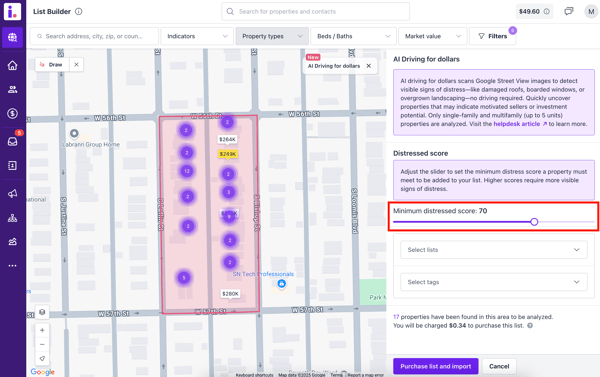The width and height of the screenshot is (600, 377).
Task: Open the analytics chart sidebar icon
Action: click(12, 242)
